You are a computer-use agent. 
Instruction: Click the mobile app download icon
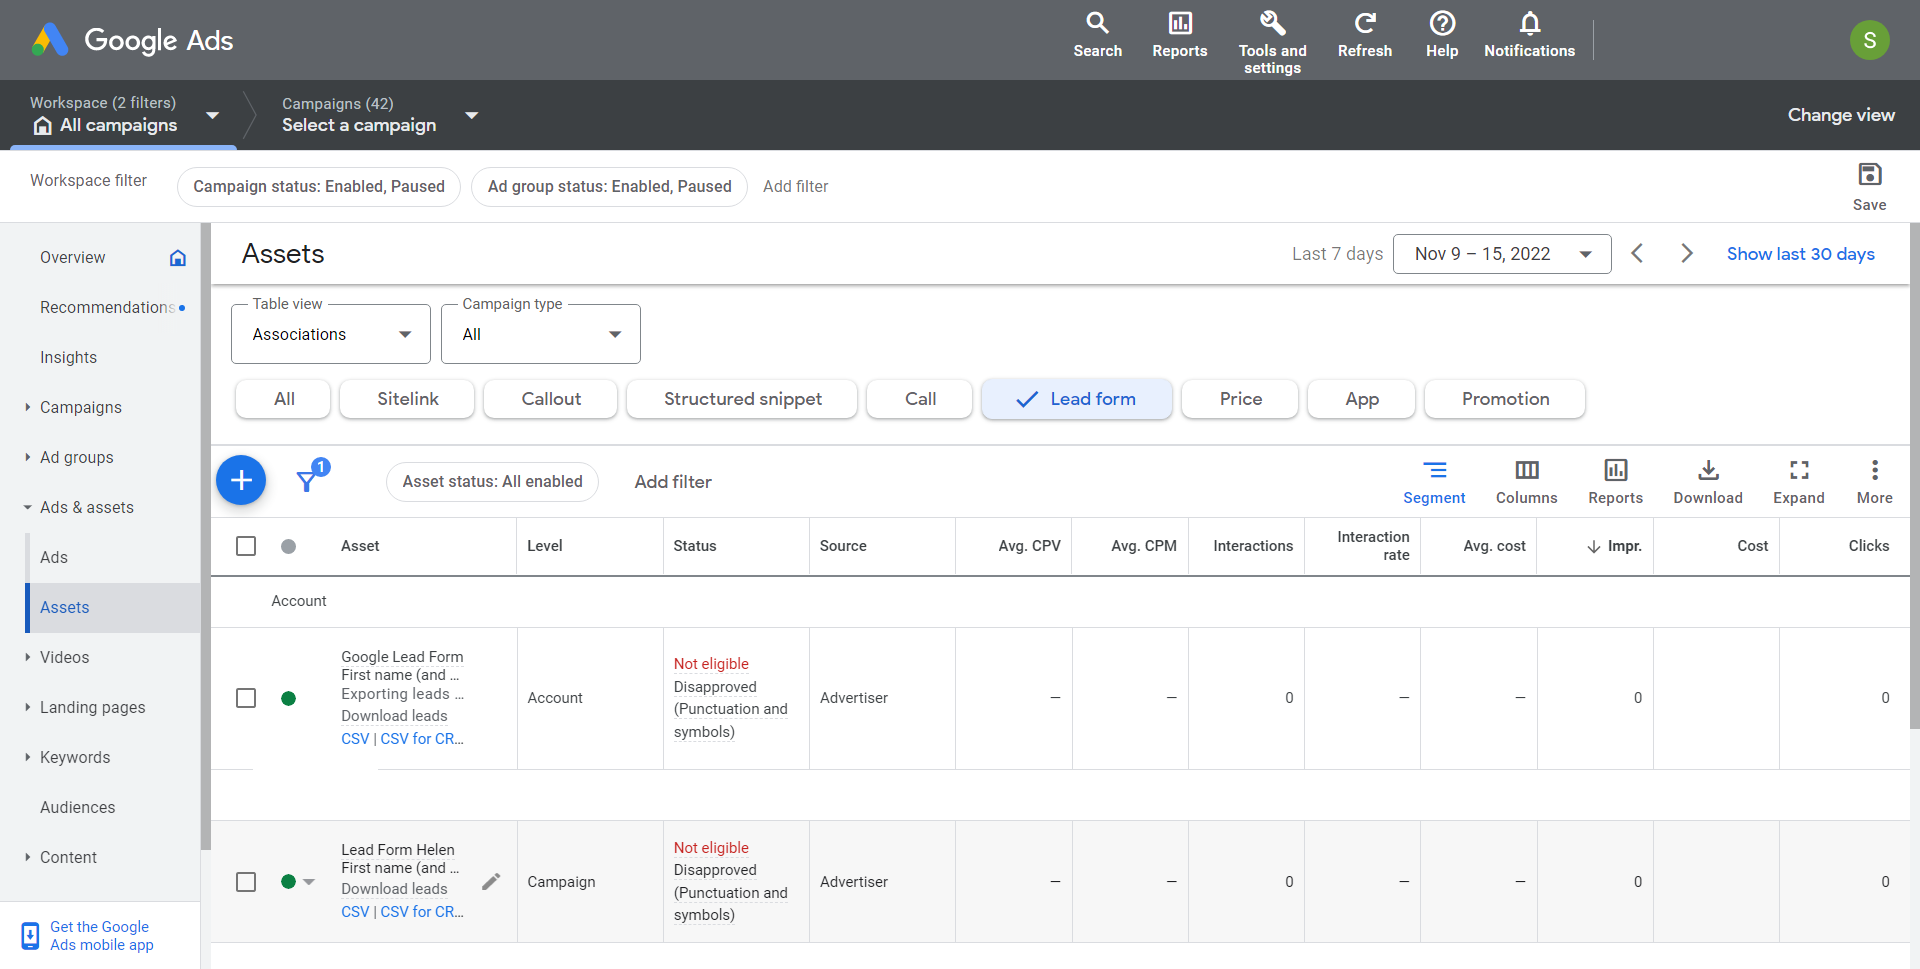click(30, 936)
